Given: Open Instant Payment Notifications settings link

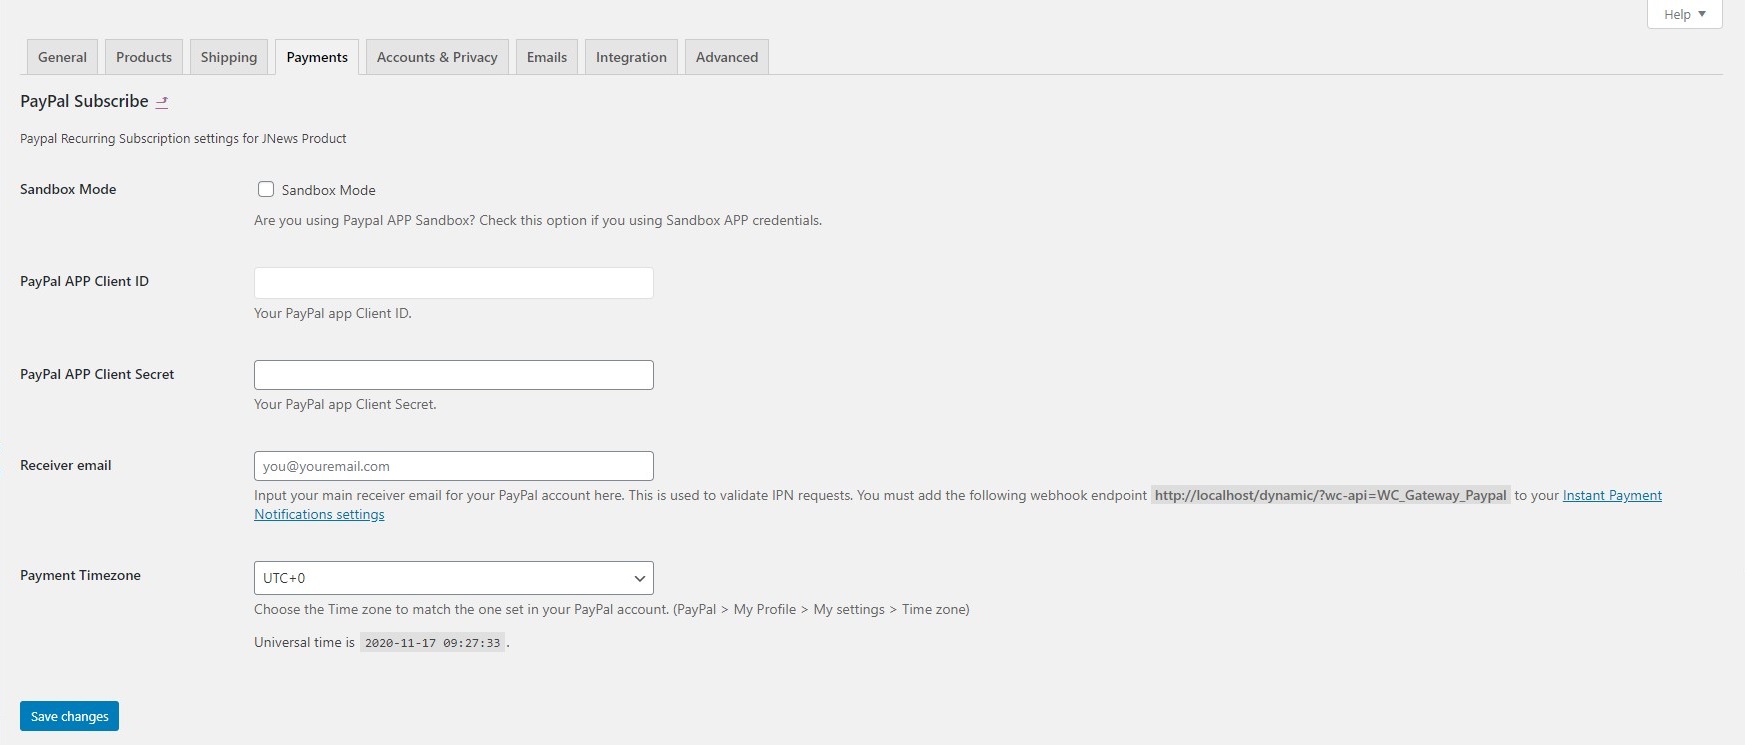Looking at the screenshot, I should click(x=1612, y=495).
